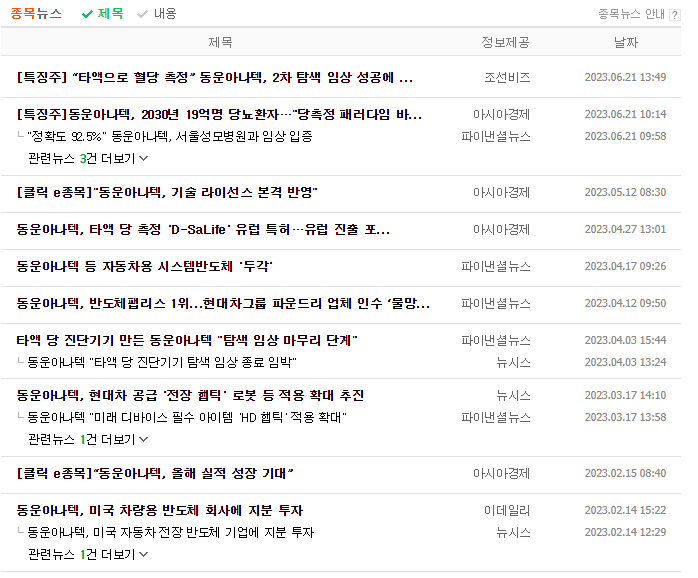Open article 2030년 19억명 당뇨환자 headline
The image size is (698, 578).
click(219, 114)
